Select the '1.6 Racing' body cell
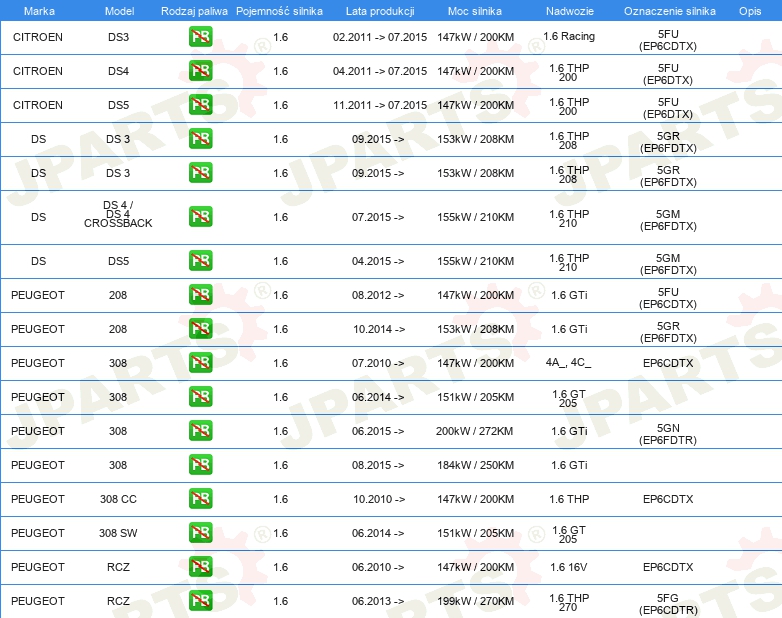The image size is (782, 618). 569,36
